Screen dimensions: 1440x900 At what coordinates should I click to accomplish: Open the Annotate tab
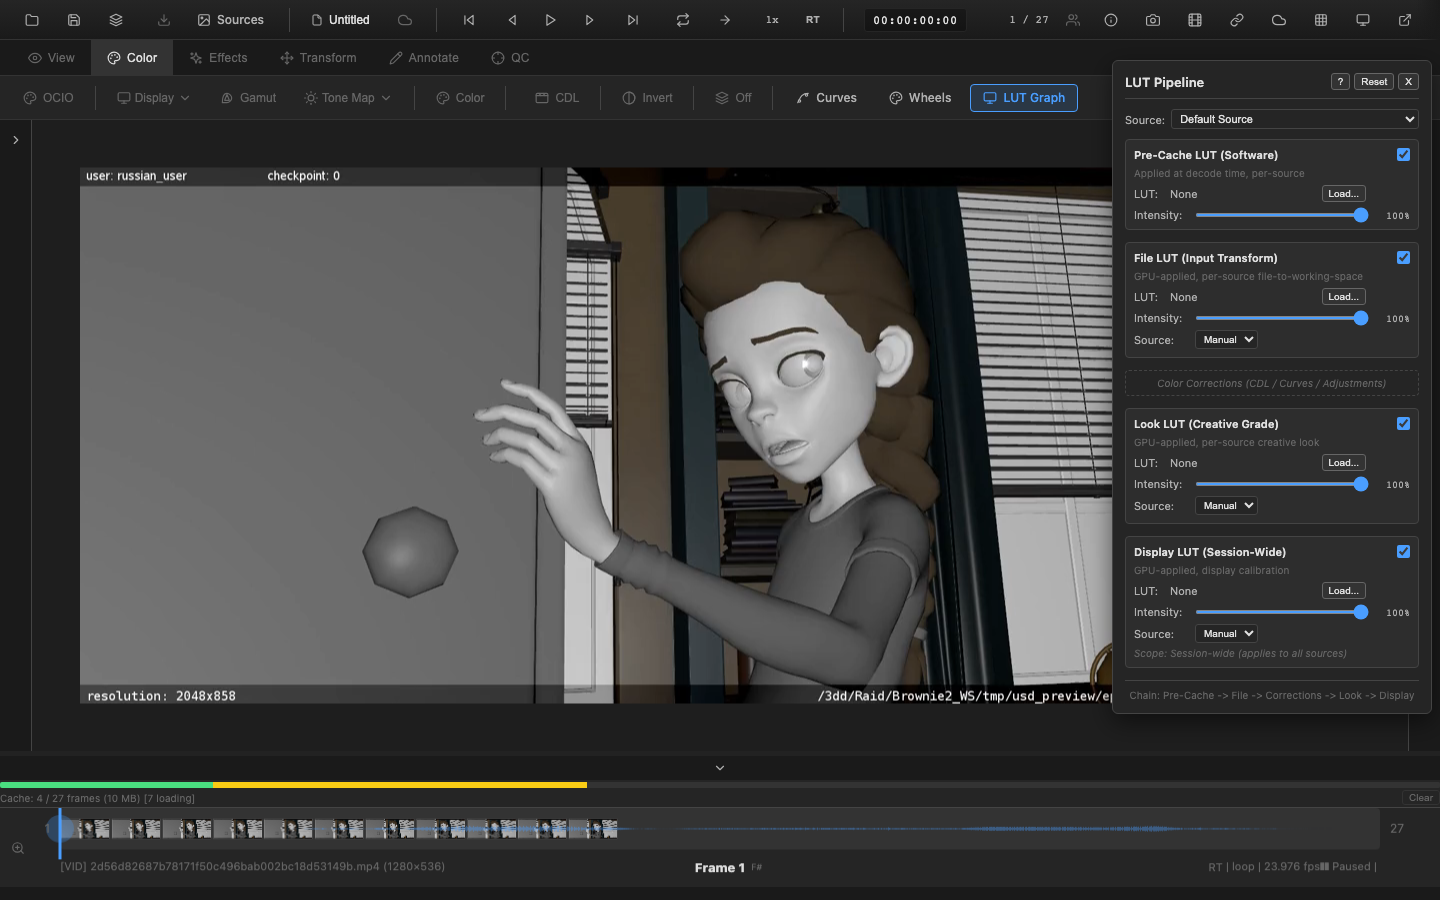(423, 57)
